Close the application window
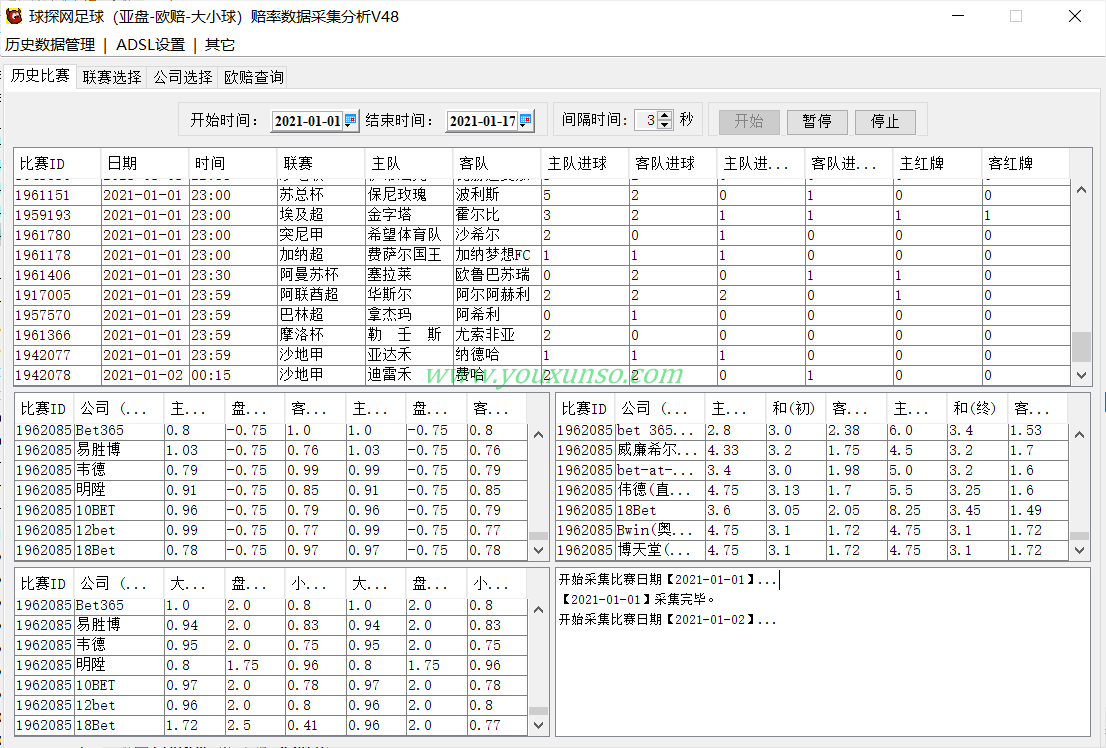Image resolution: width=1106 pixels, height=748 pixels. click(x=1075, y=16)
